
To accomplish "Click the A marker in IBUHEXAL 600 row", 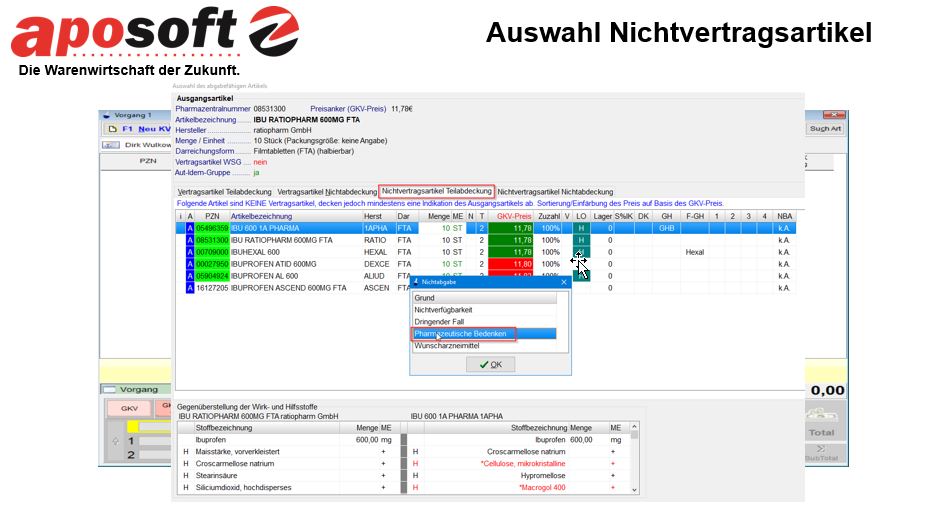I will pos(190,252).
